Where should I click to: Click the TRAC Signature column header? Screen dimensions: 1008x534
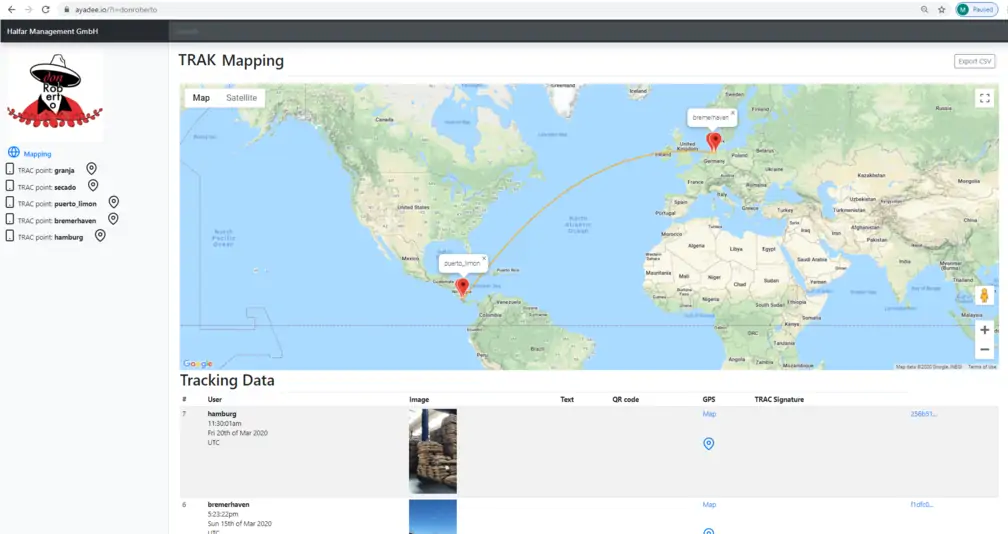tap(779, 399)
